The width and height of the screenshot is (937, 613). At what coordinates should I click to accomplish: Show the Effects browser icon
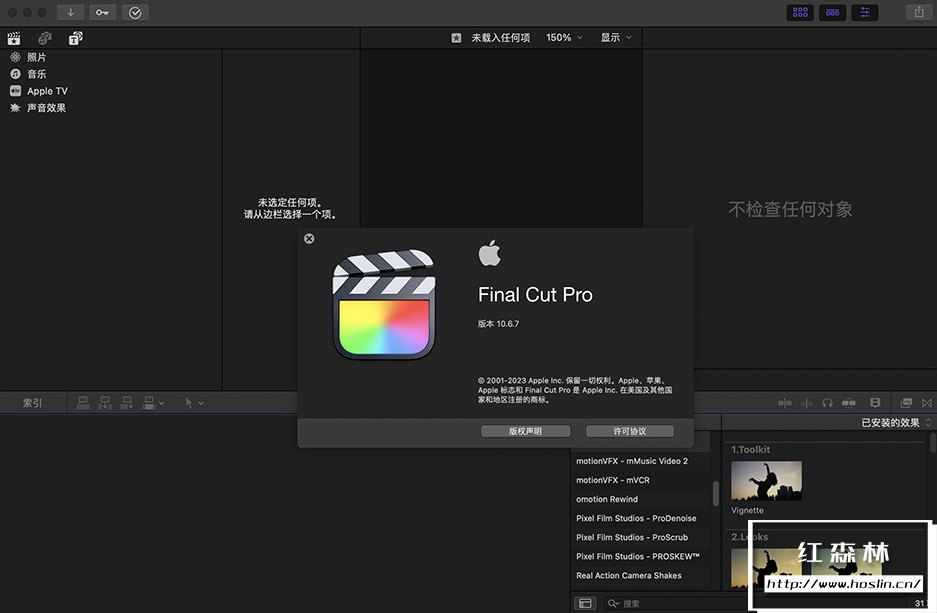906,403
